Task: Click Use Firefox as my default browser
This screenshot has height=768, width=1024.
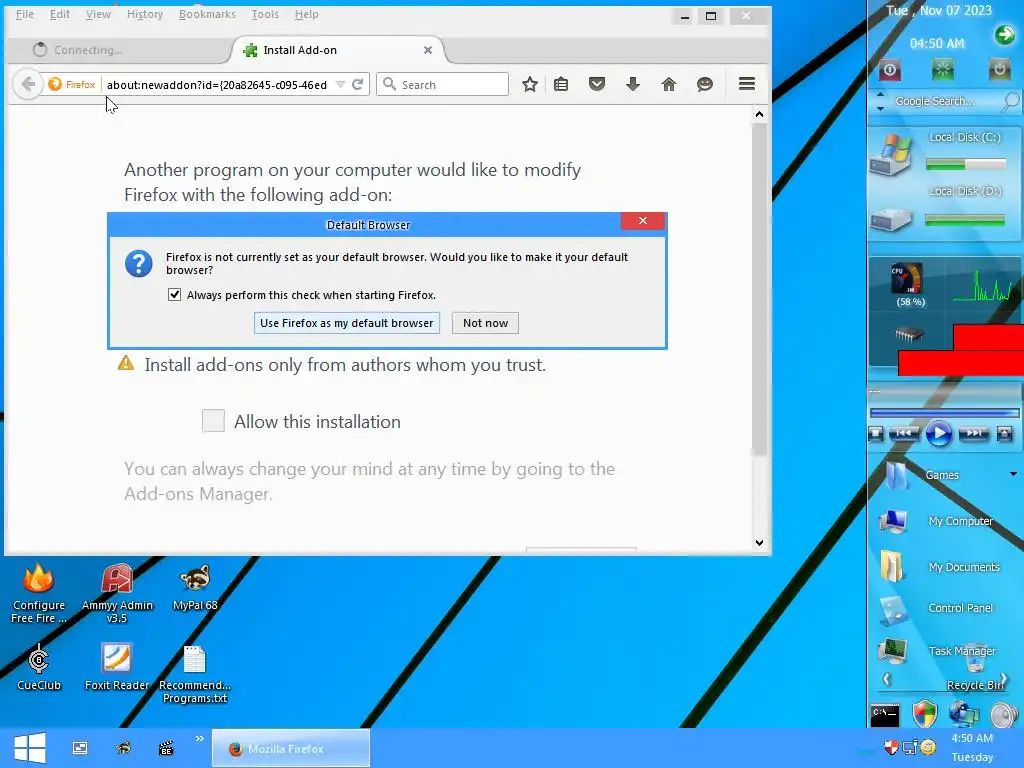Action: (x=347, y=323)
